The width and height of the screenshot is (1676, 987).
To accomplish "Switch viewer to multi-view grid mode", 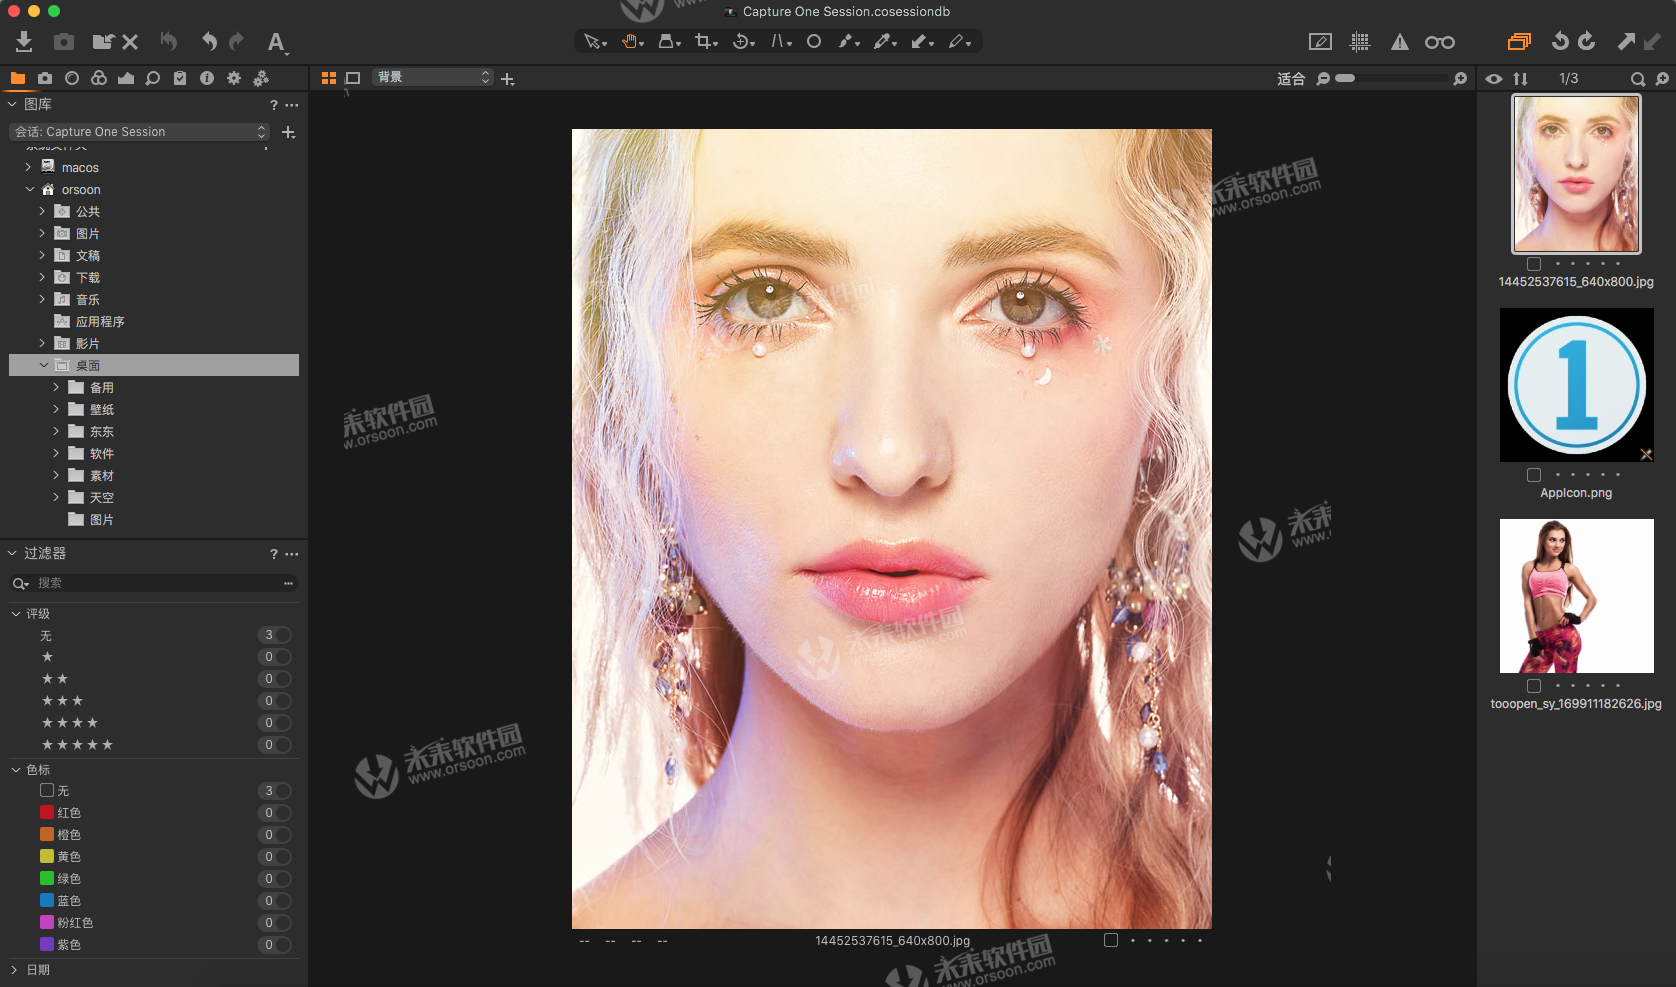I will pos(329,78).
